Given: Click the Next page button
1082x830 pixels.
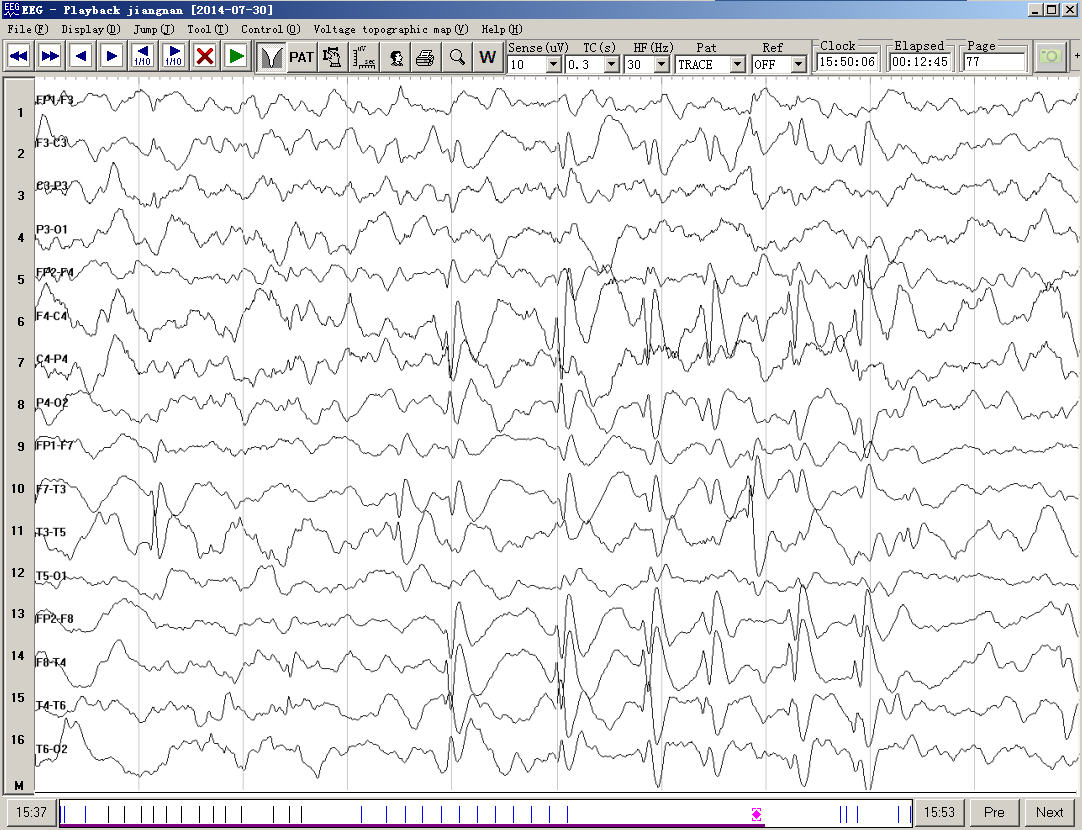Looking at the screenshot, I should [1049, 813].
